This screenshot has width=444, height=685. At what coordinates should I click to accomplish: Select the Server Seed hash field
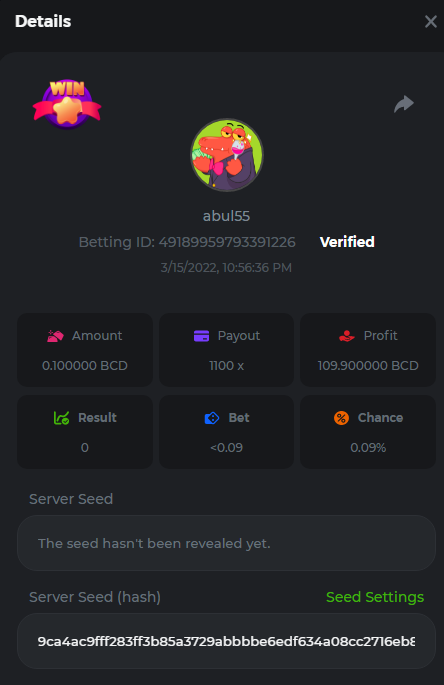226,641
